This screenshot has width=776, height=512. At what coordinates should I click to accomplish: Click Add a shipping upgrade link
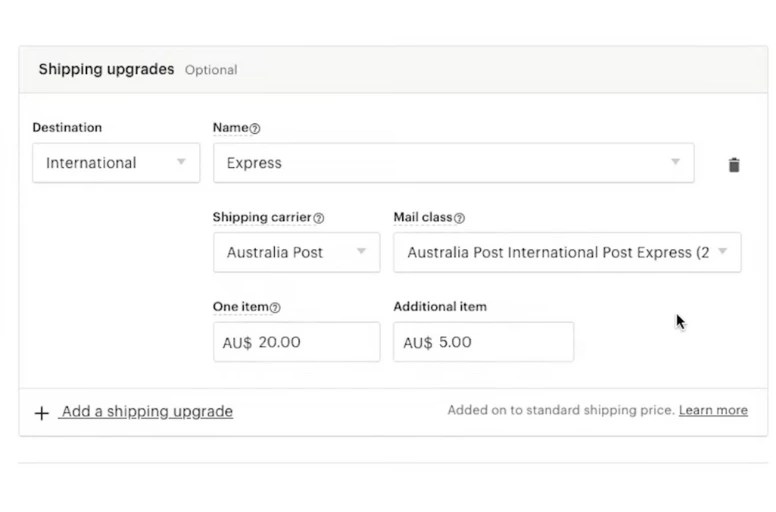click(x=147, y=412)
